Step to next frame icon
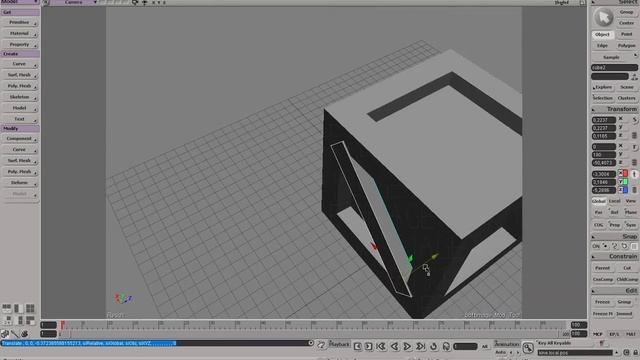The height and width of the screenshot is (360, 640). pyautogui.click(x=368, y=347)
